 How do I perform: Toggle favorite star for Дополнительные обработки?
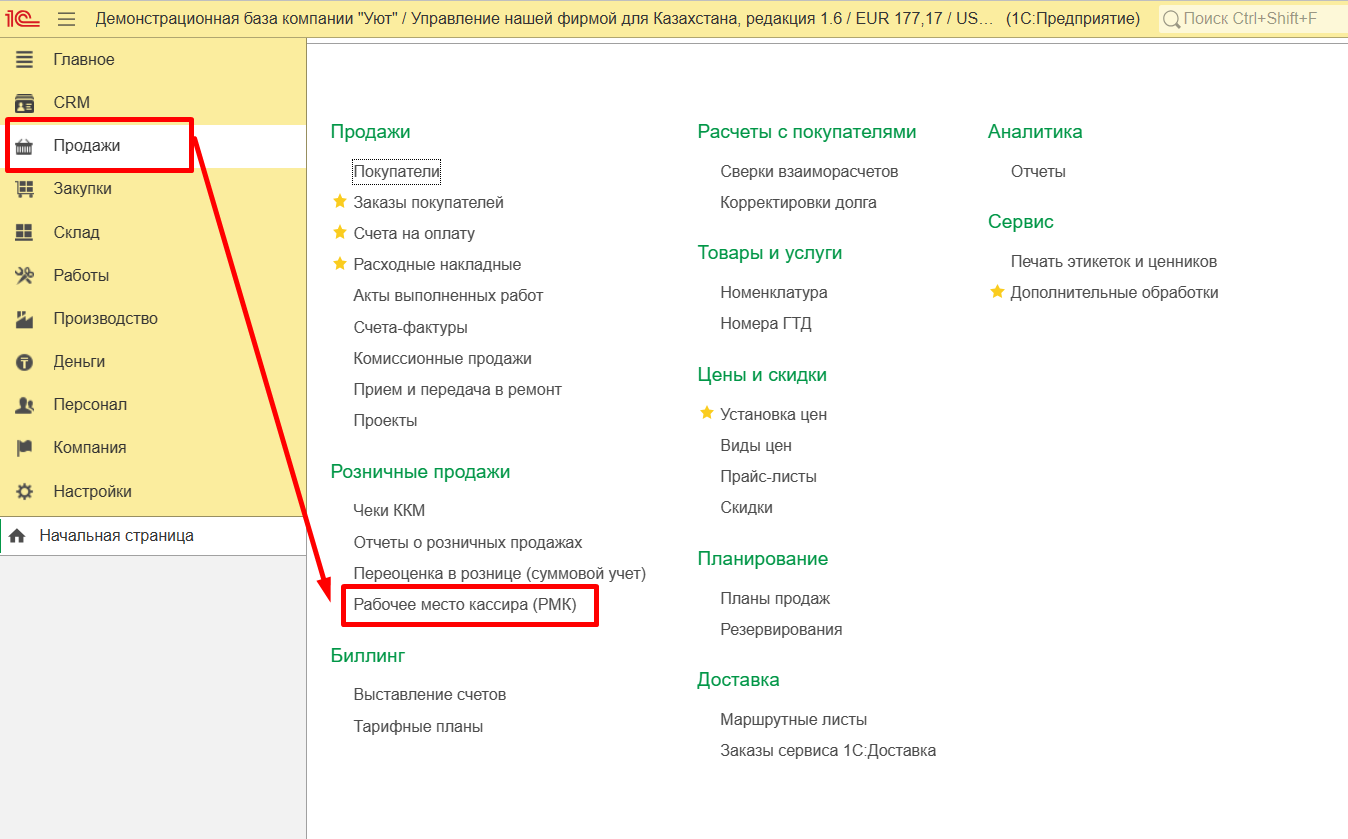click(996, 292)
